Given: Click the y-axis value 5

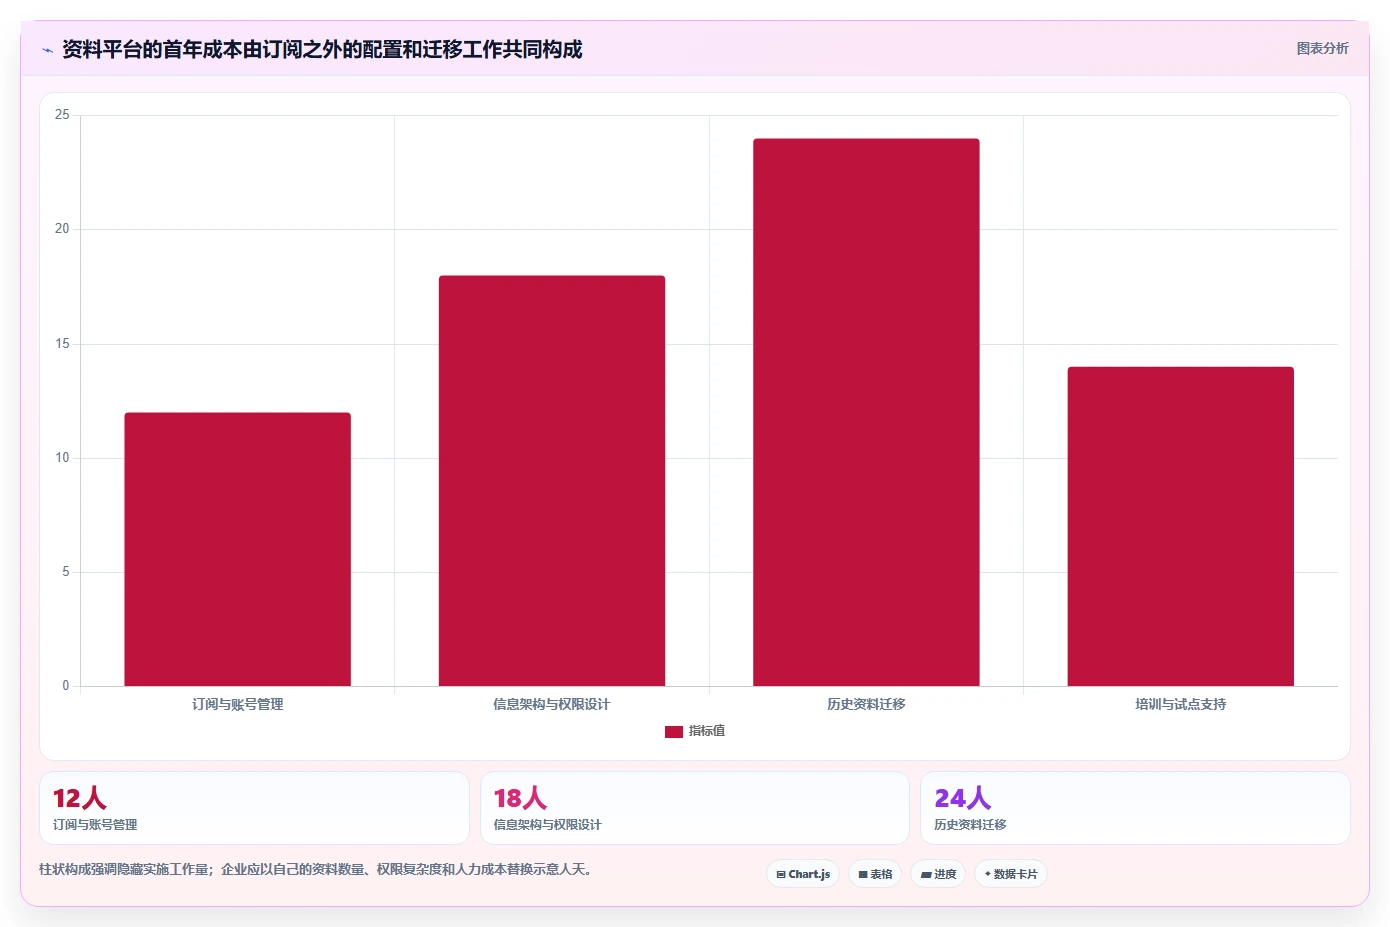Looking at the screenshot, I should pos(66,572).
